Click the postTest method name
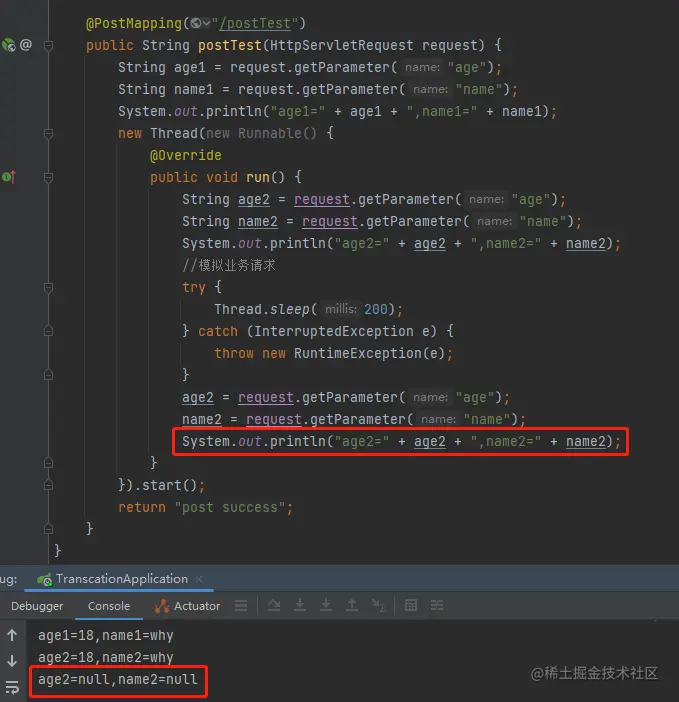Screen dimensions: 679x702 point(230,45)
